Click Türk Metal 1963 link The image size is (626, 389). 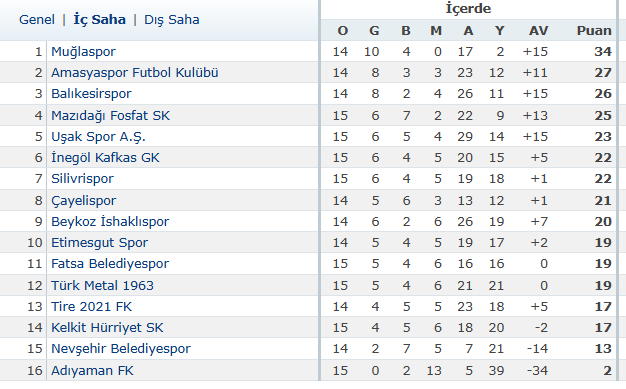(x=103, y=286)
